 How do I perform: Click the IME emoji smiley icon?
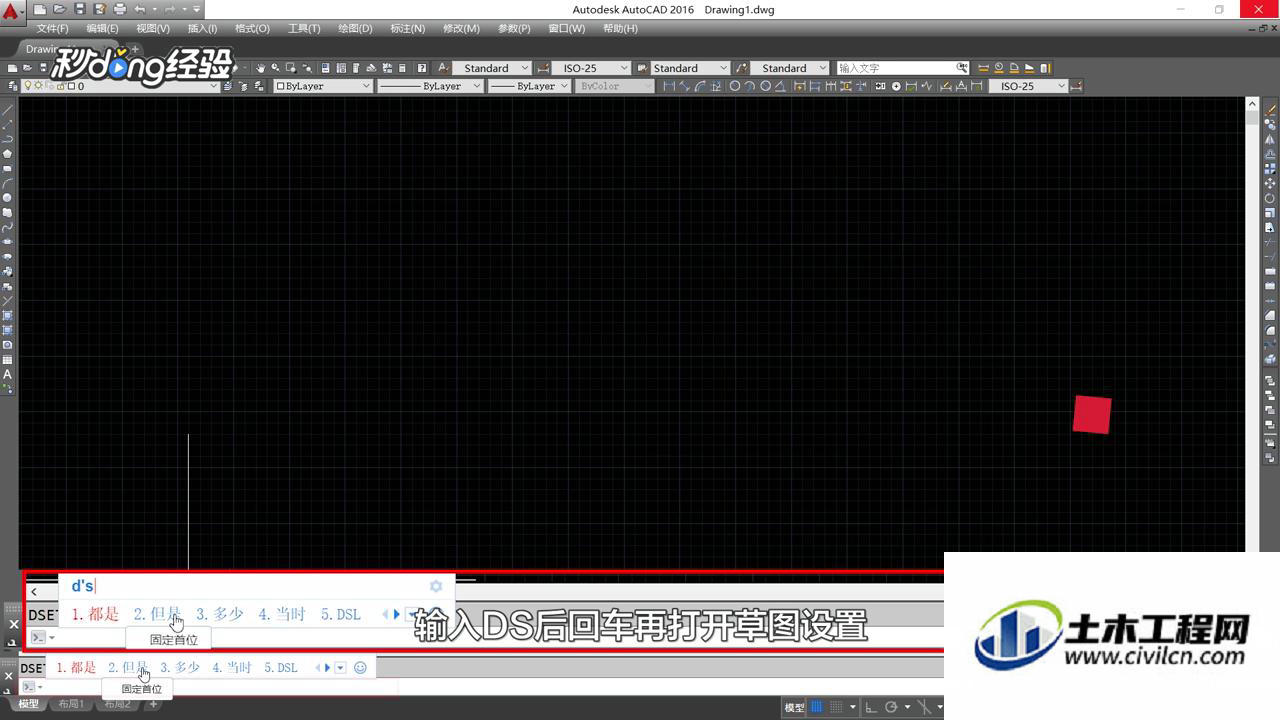[x=360, y=667]
